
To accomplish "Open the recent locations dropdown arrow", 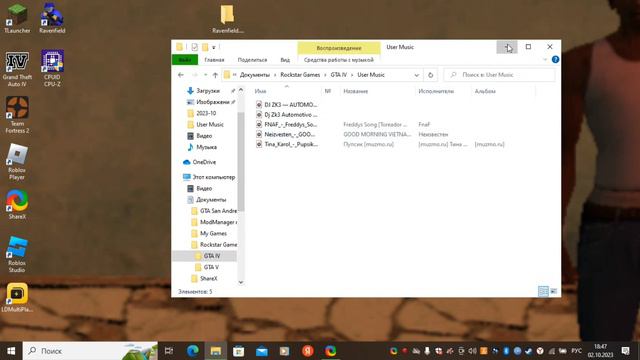I will pos(205,75).
